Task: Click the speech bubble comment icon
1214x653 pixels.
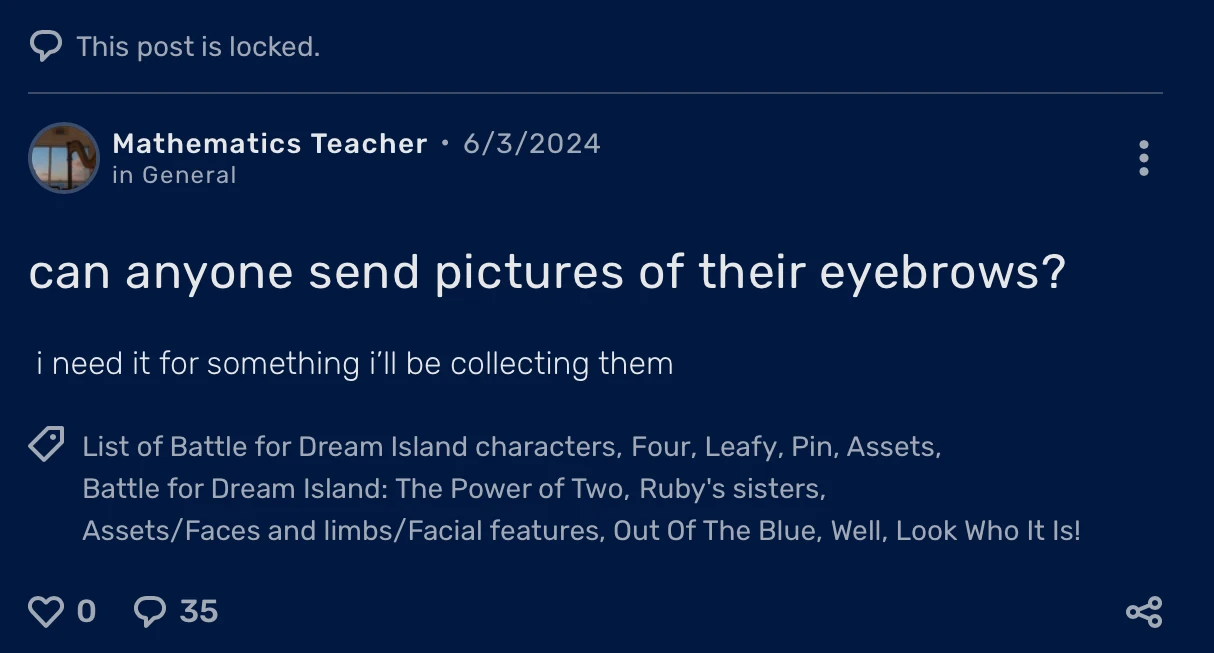Action: point(148,610)
